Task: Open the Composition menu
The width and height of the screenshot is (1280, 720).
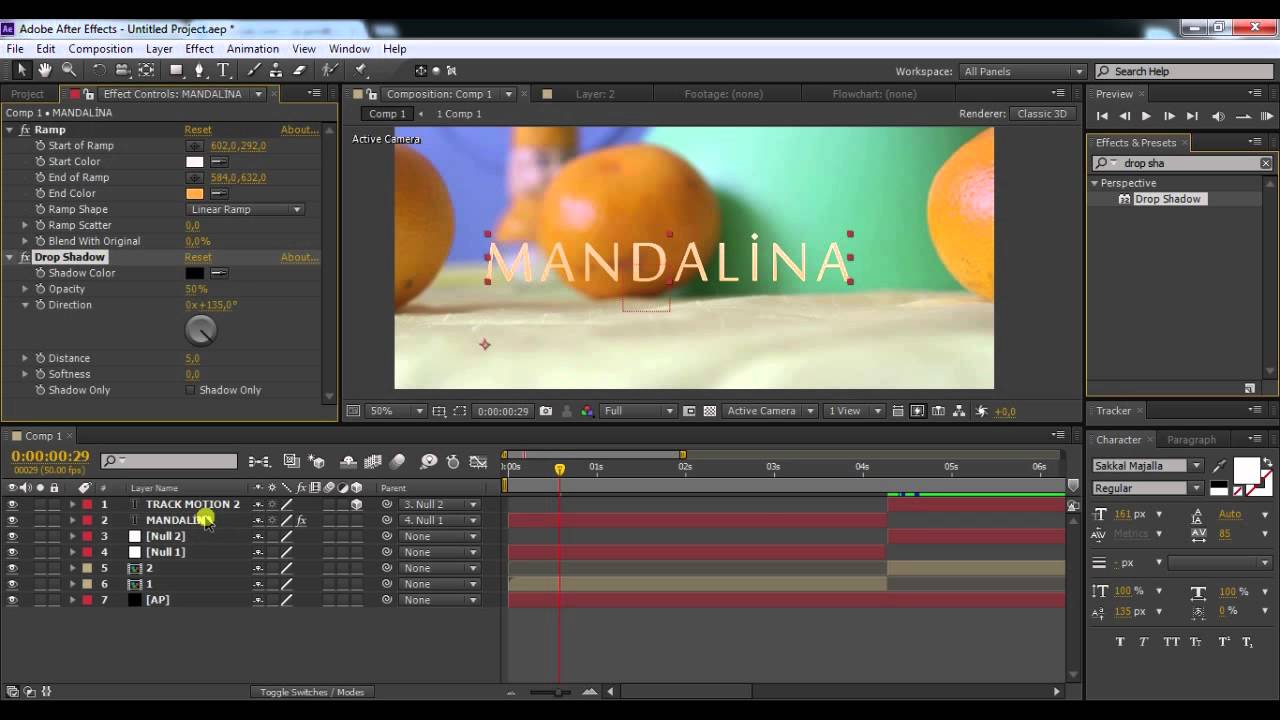Action: coord(100,49)
